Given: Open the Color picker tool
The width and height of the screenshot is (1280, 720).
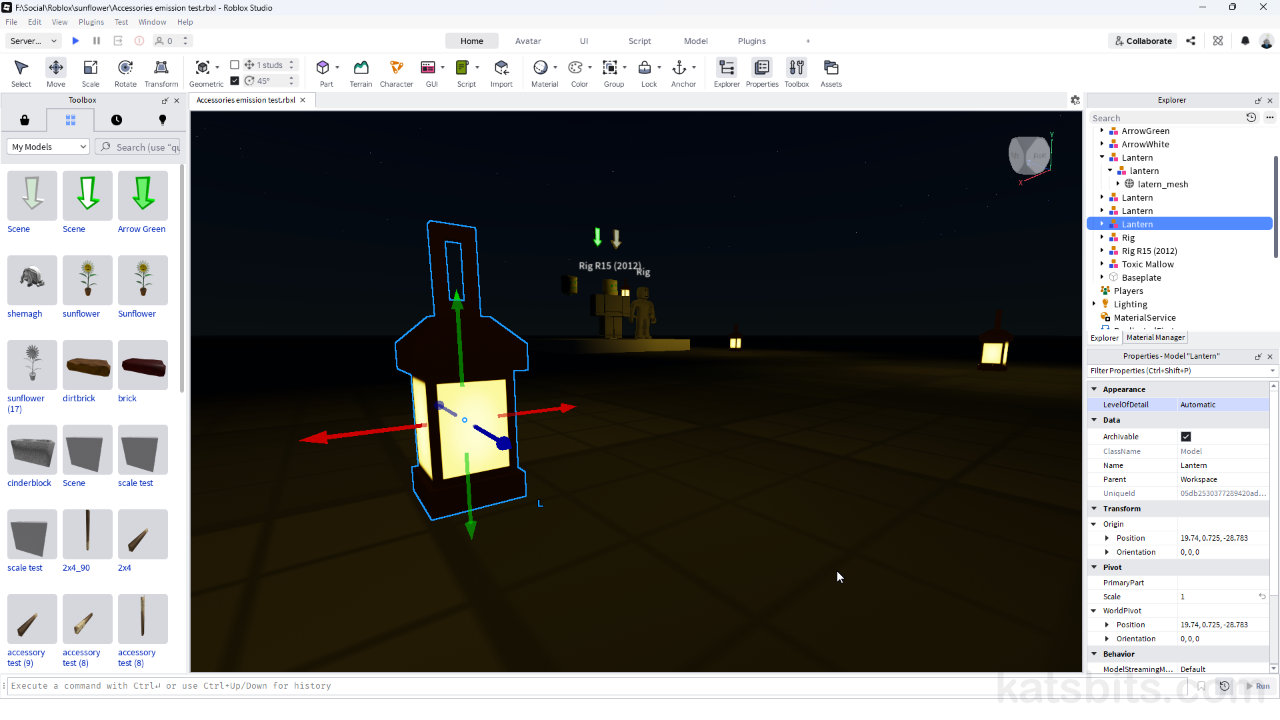Looking at the screenshot, I should pos(575,68).
